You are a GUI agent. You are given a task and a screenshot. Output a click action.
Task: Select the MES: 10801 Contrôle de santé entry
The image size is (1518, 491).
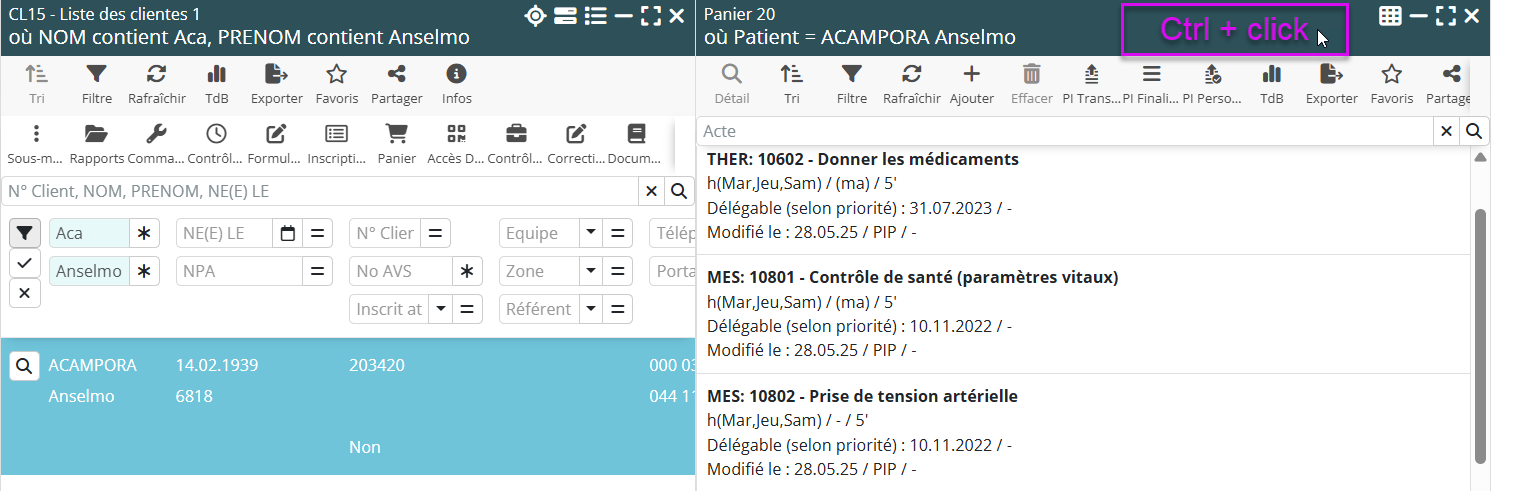pyautogui.click(x=912, y=277)
